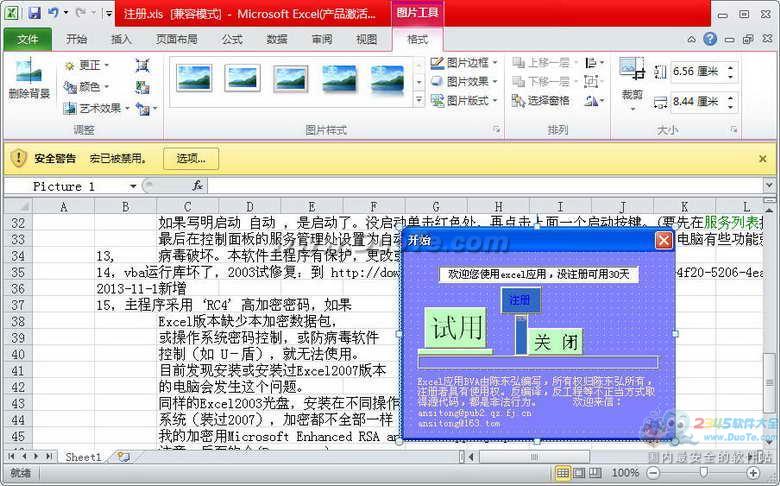Click the Insert Function fx icon
The width and height of the screenshot is (780, 486).
click(197, 186)
